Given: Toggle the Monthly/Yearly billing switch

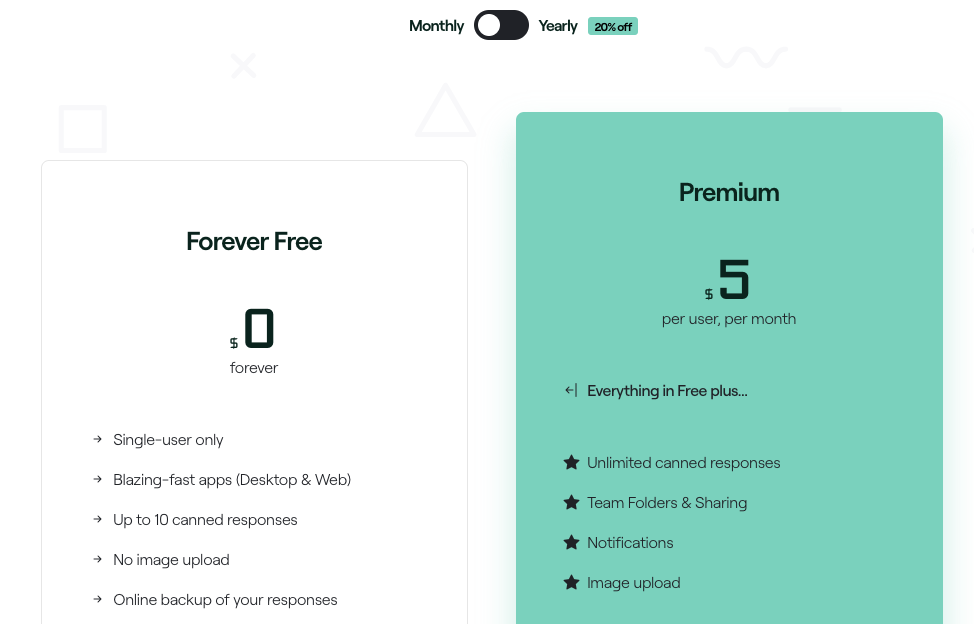Looking at the screenshot, I should pyautogui.click(x=501, y=26).
